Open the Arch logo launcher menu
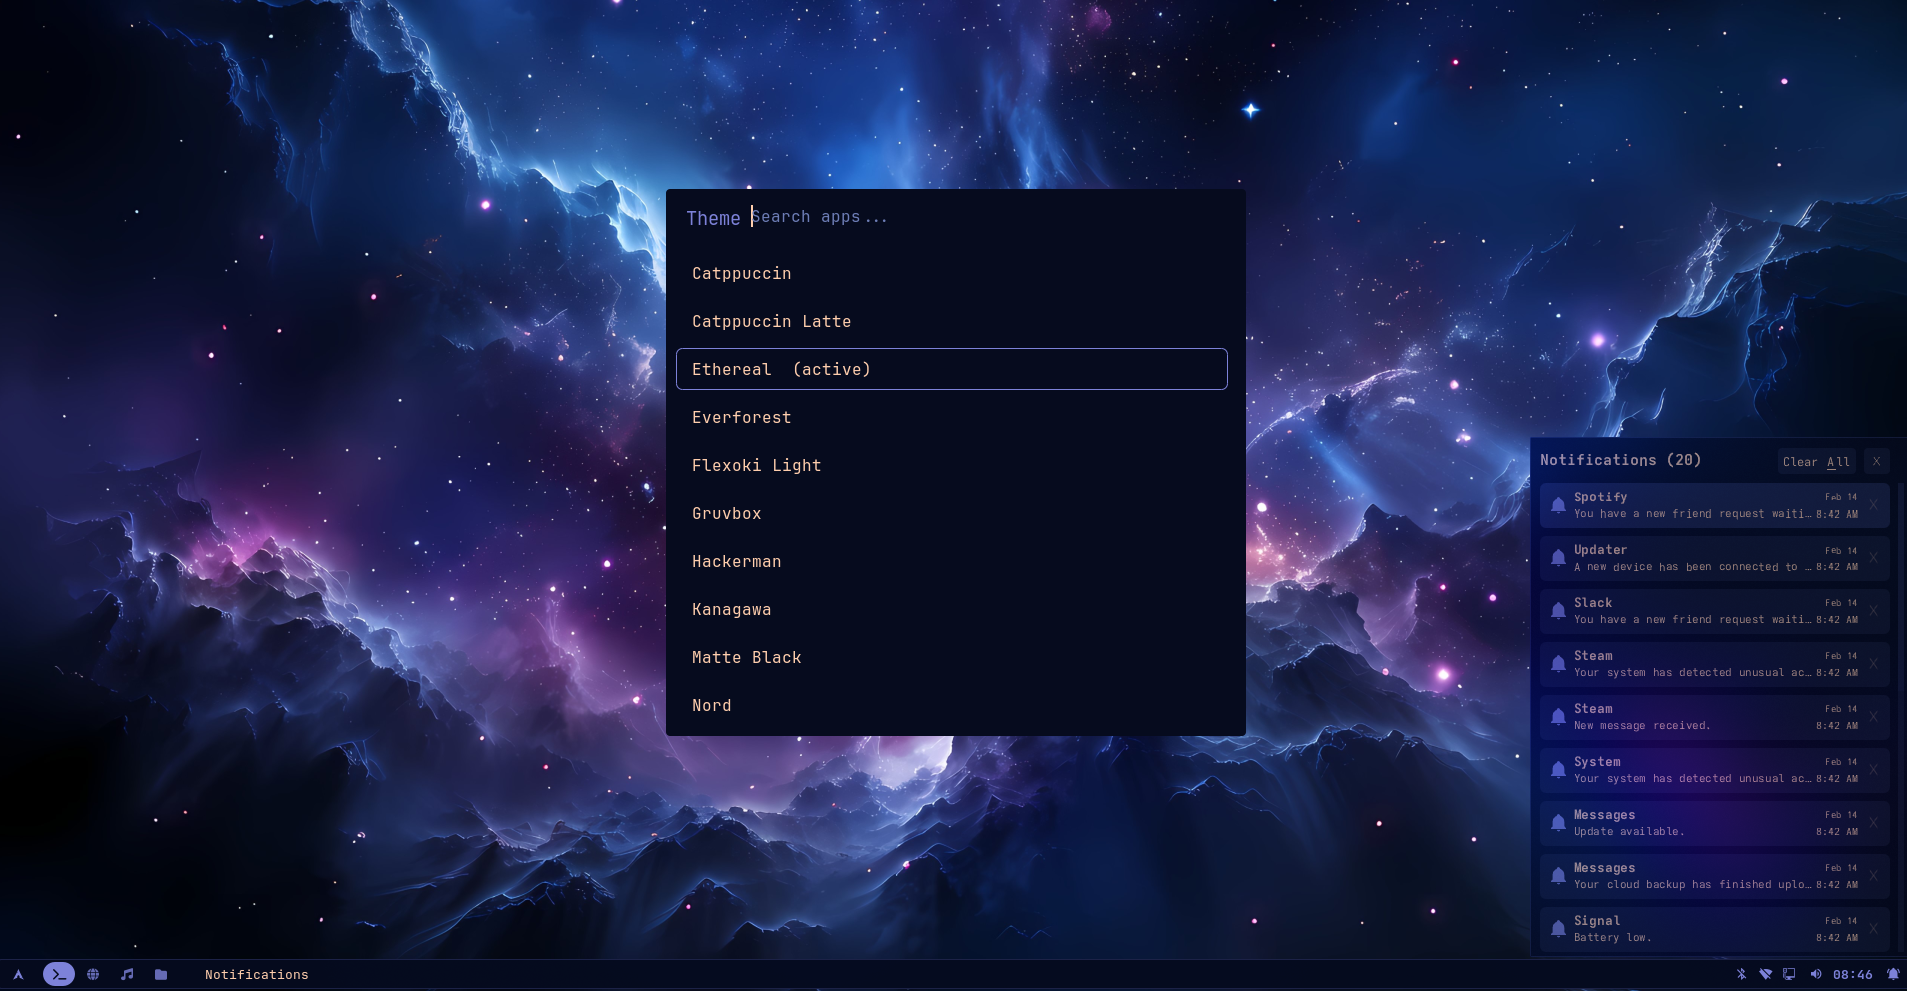1907x991 pixels. tap(18, 974)
